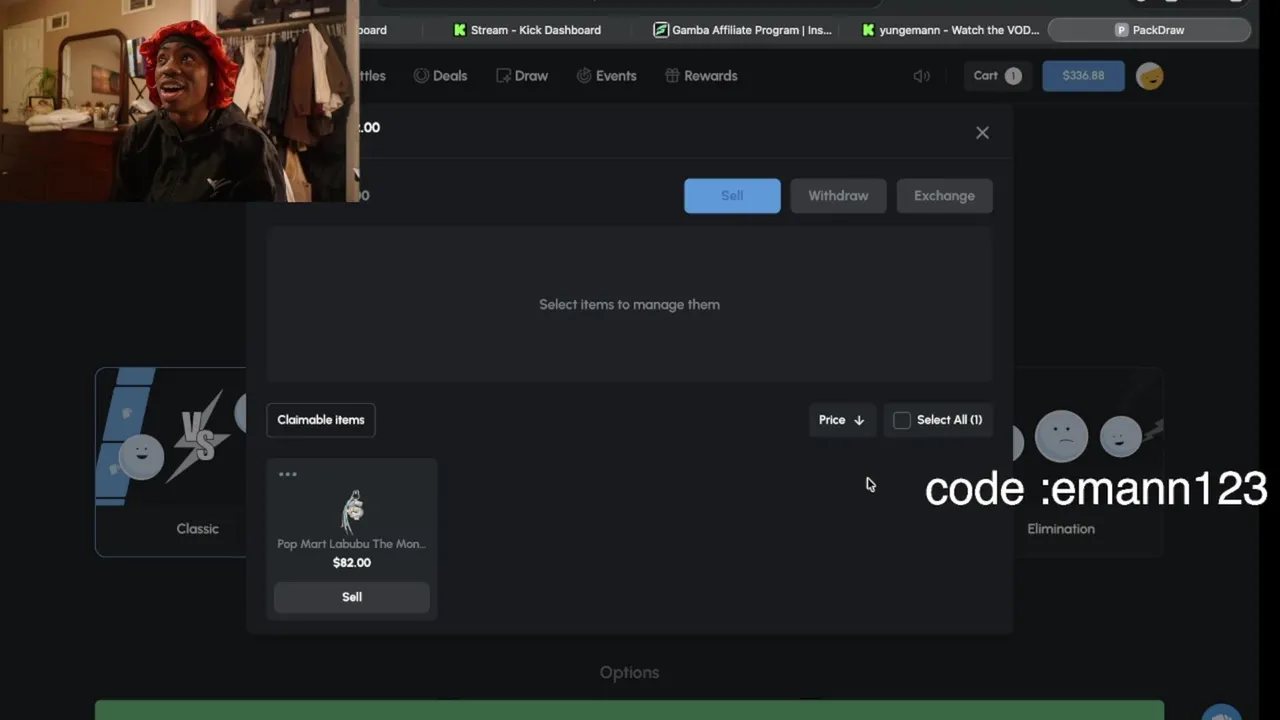Open three-dot menu on Labubu item
This screenshot has width=1280, height=720.
coord(288,474)
